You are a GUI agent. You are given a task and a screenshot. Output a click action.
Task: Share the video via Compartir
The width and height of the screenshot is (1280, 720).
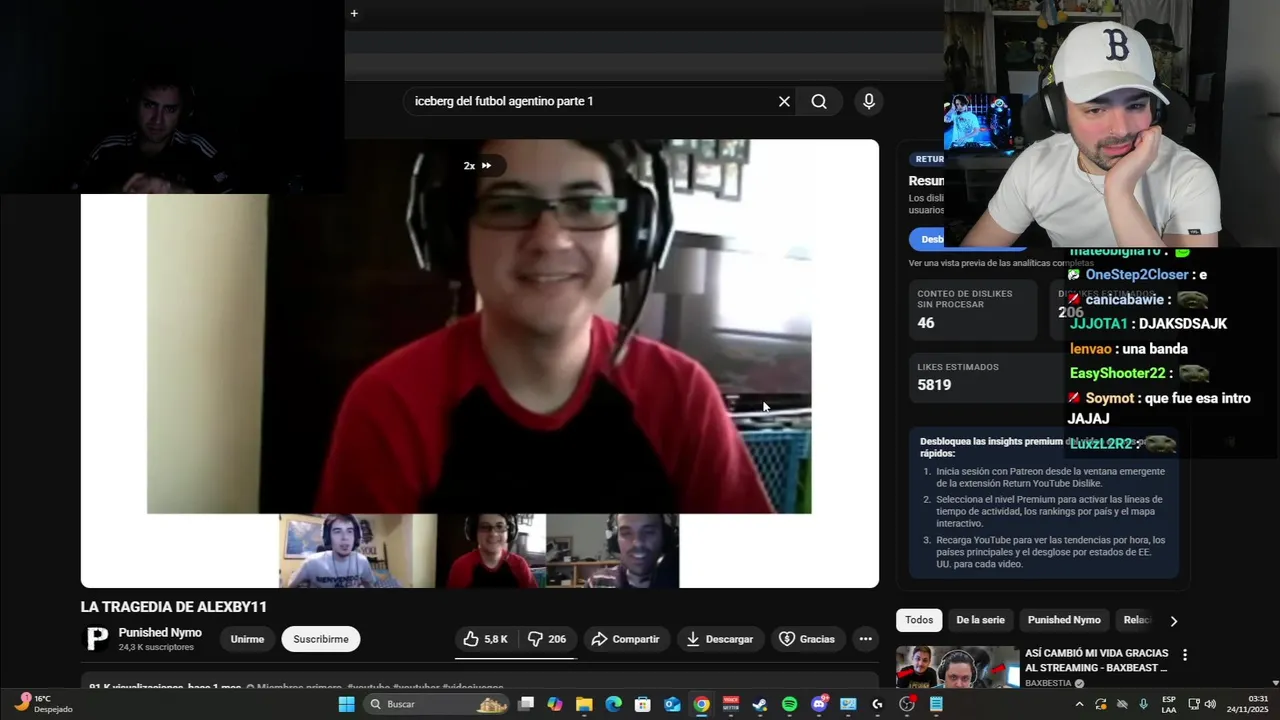[625, 639]
